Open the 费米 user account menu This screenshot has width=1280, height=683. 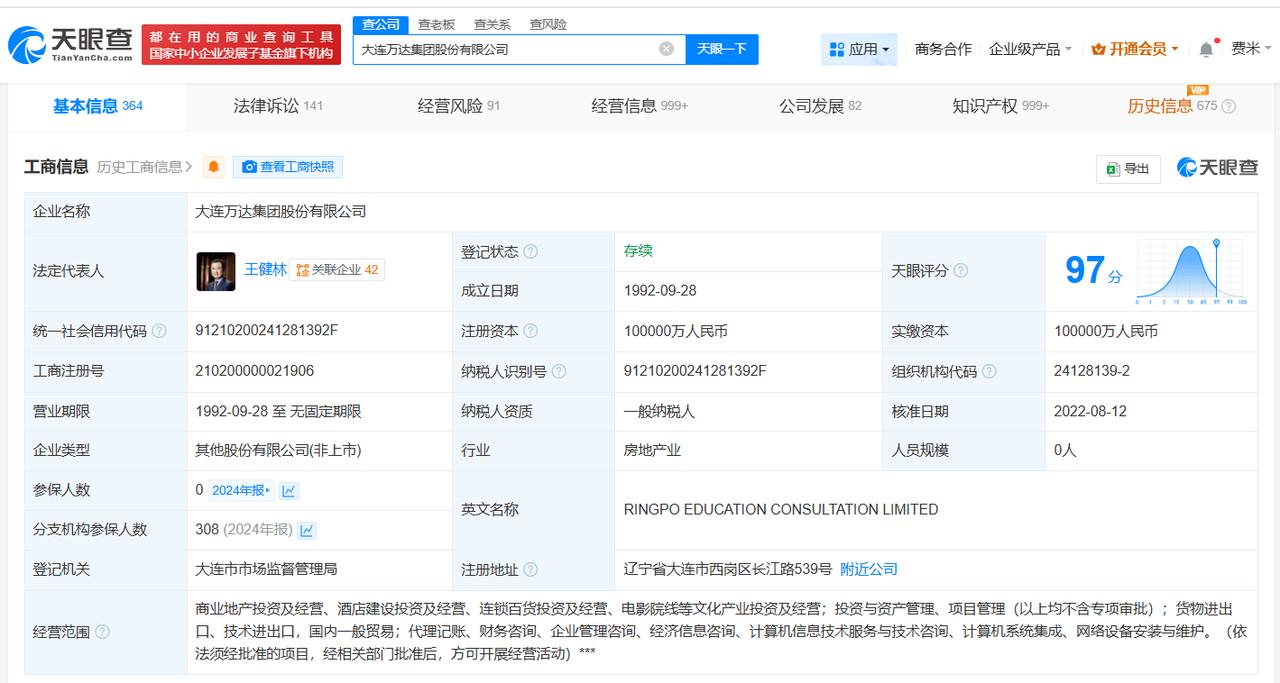[1251, 49]
